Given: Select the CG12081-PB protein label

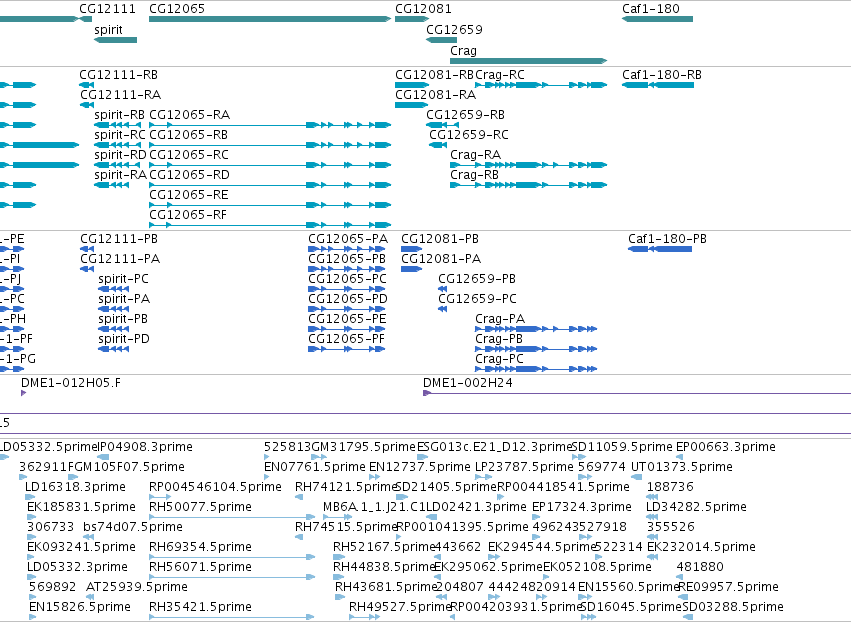Looking at the screenshot, I should point(440,239).
